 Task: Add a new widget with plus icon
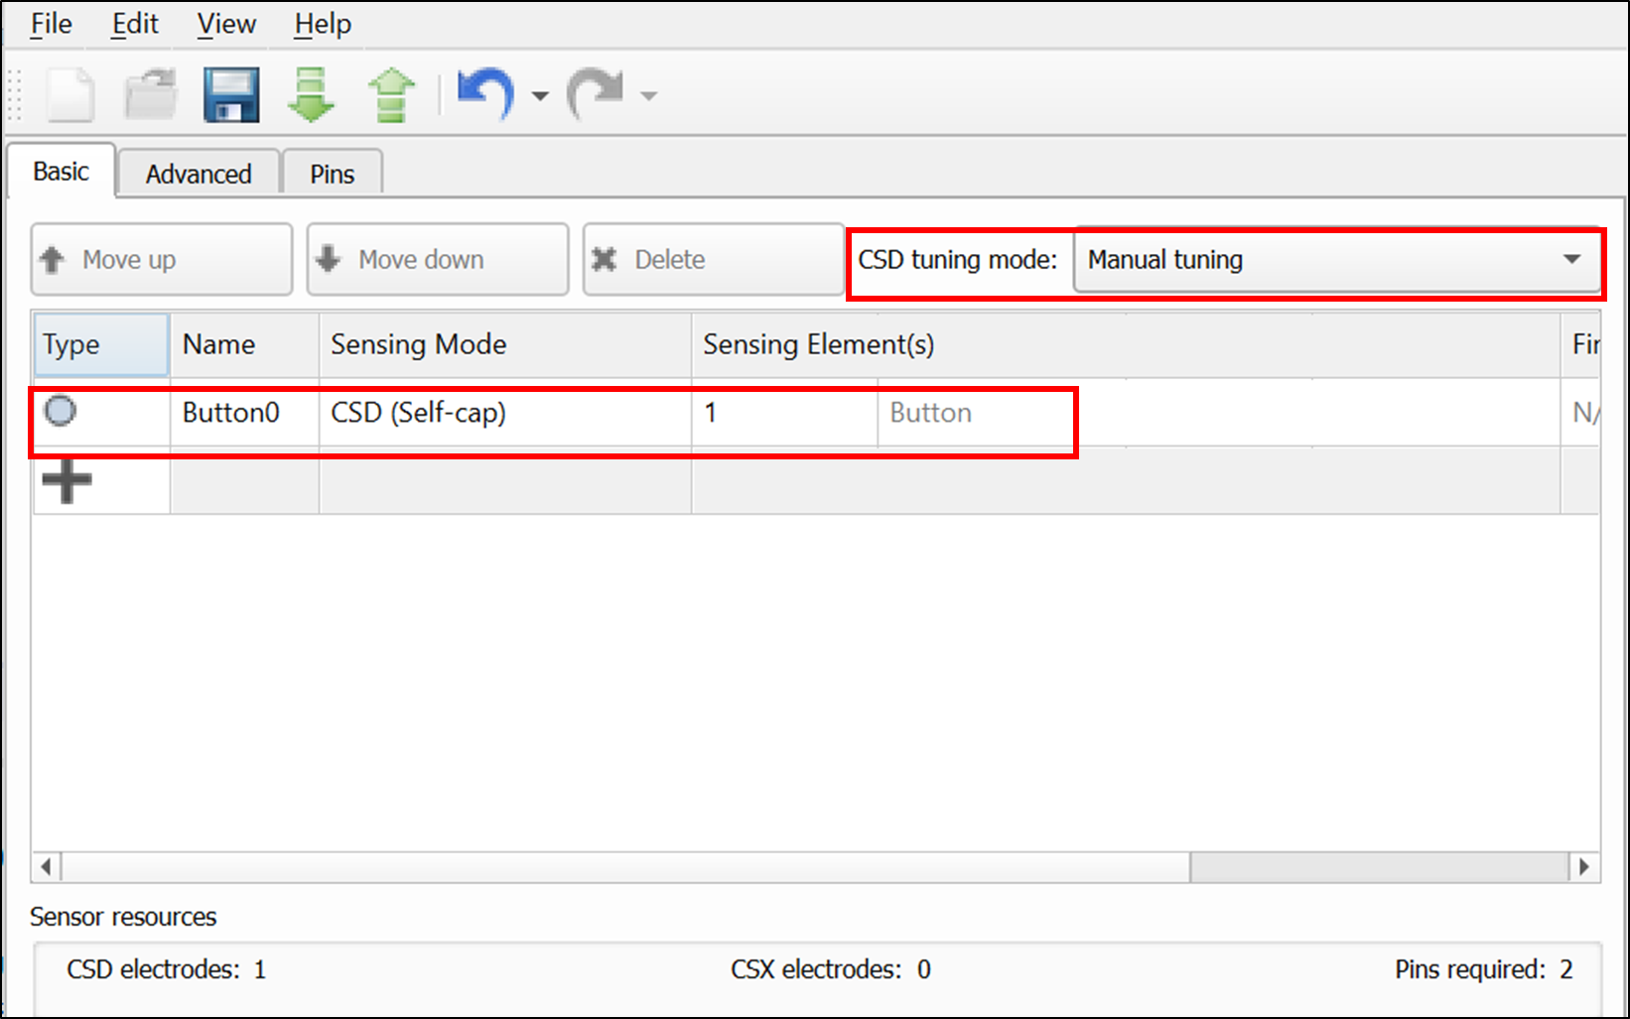click(x=67, y=481)
